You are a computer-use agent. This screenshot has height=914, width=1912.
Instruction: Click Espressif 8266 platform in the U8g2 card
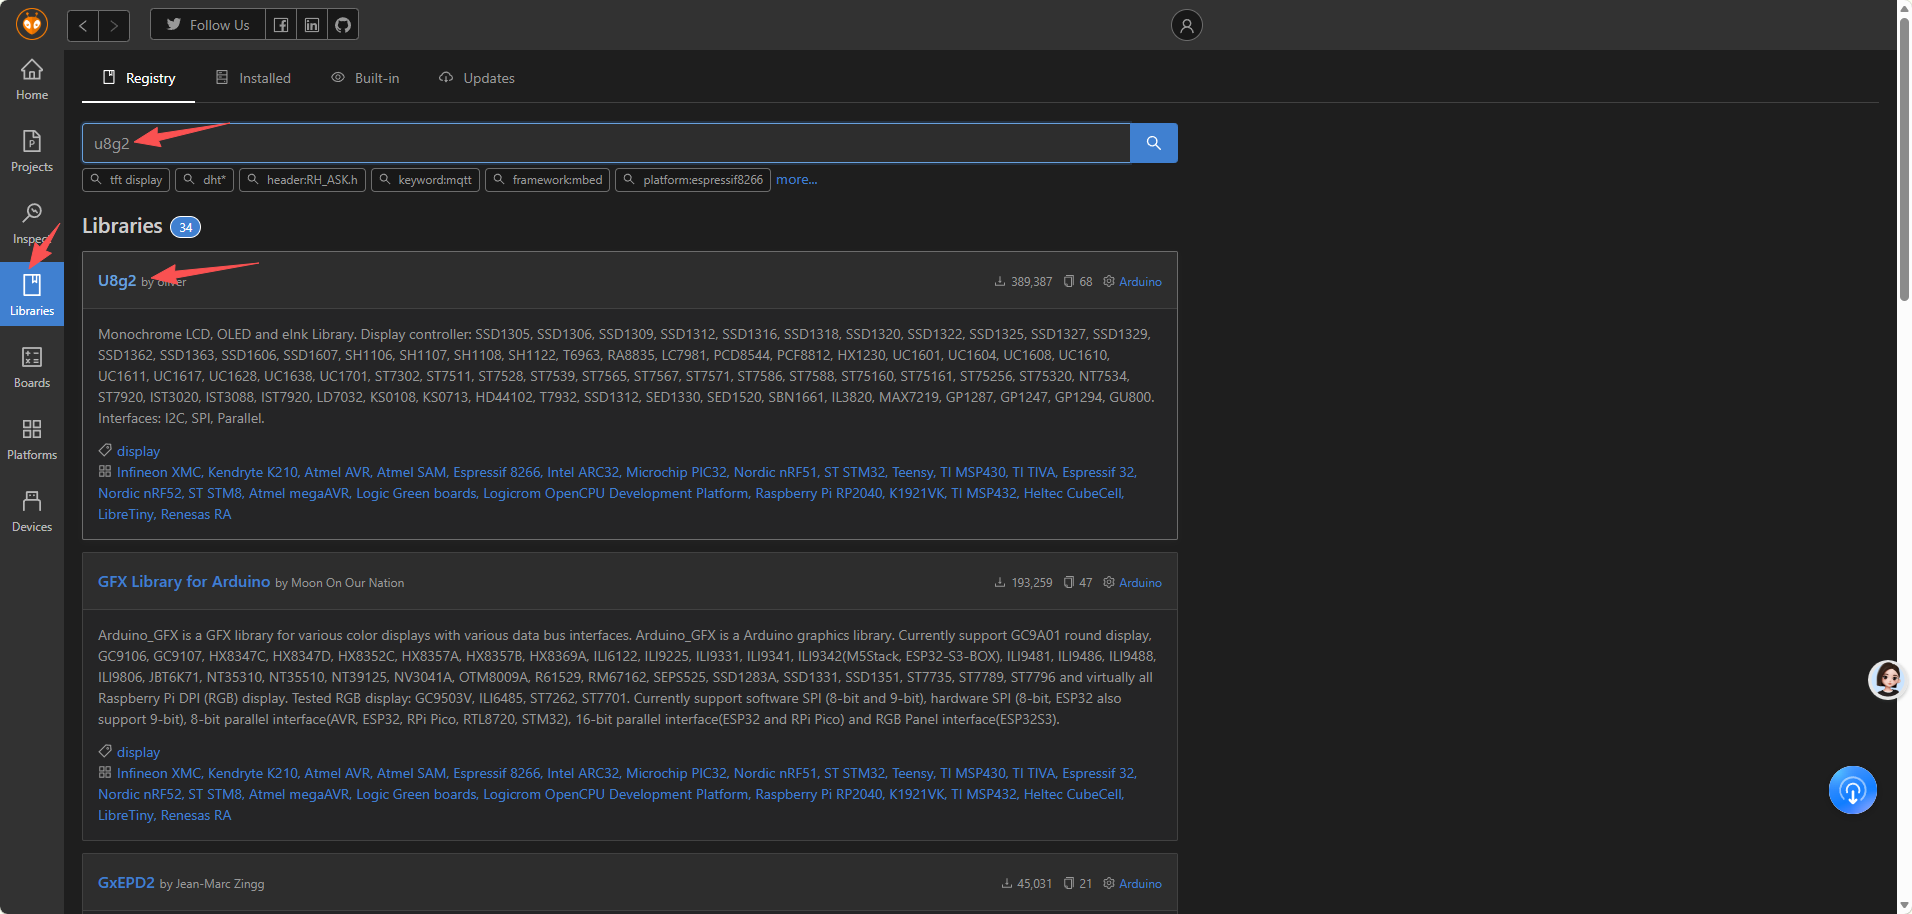pyautogui.click(x=497, y=472)
